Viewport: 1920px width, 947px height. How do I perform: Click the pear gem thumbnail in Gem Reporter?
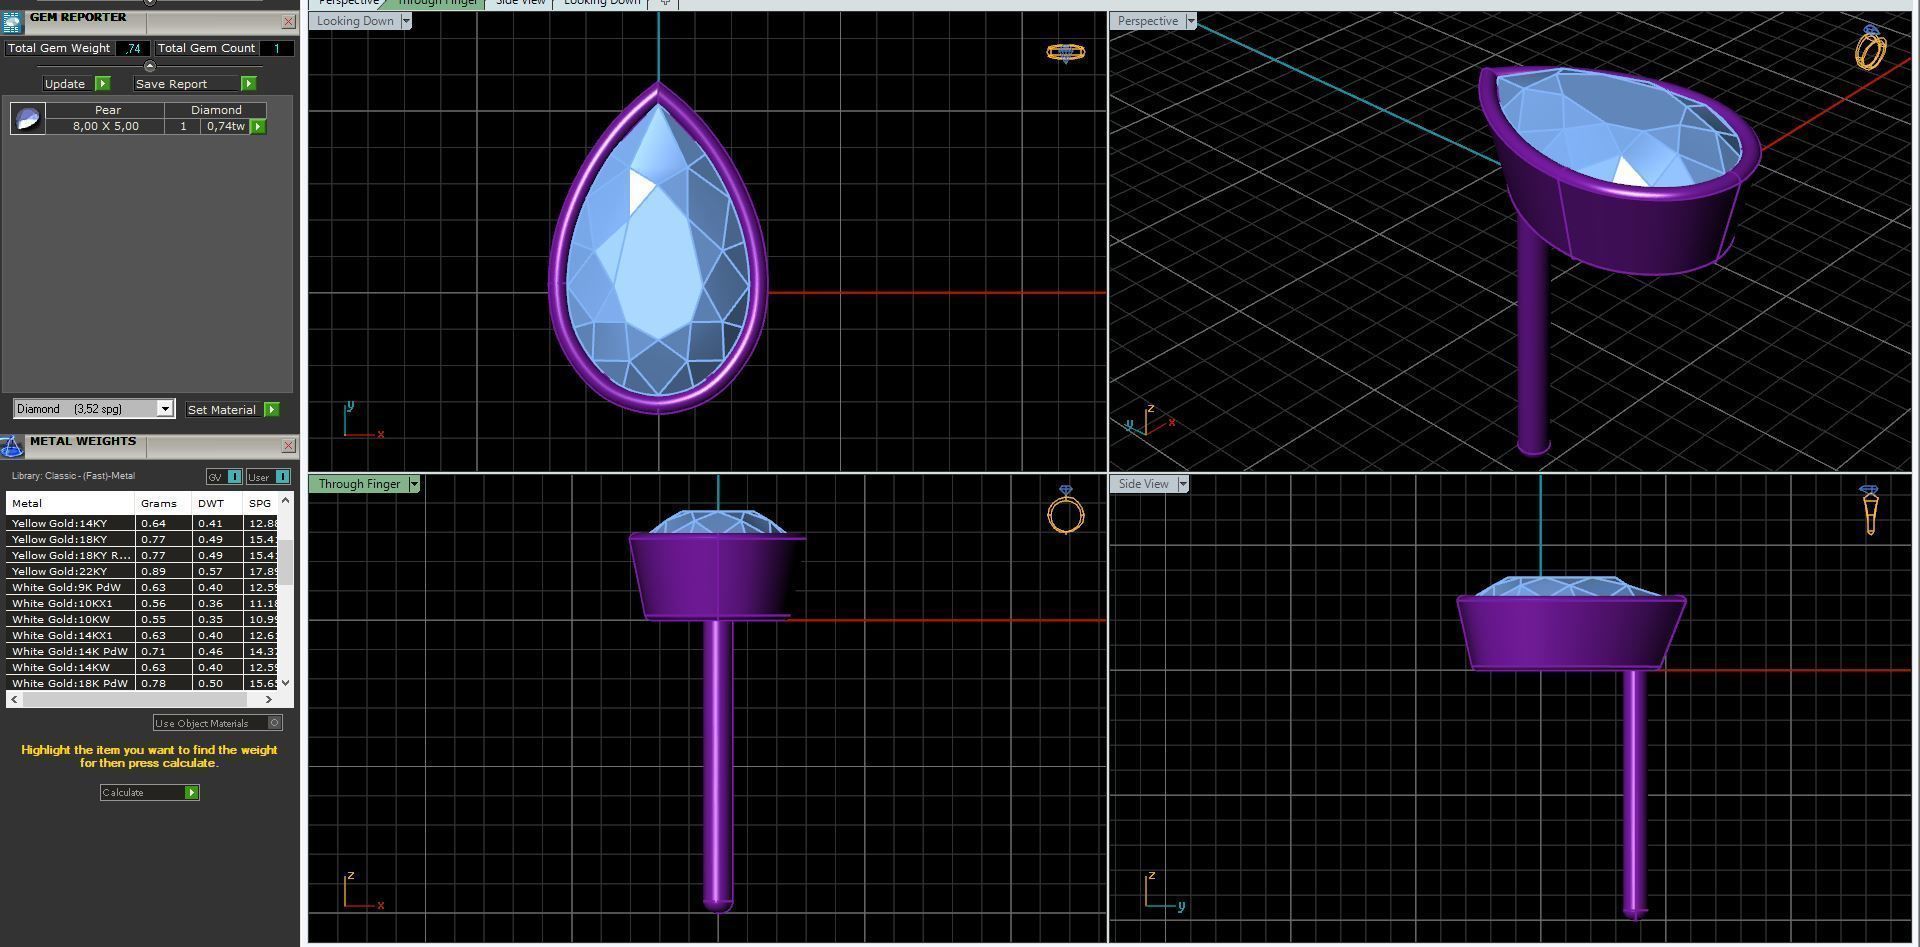pos(27,118)
